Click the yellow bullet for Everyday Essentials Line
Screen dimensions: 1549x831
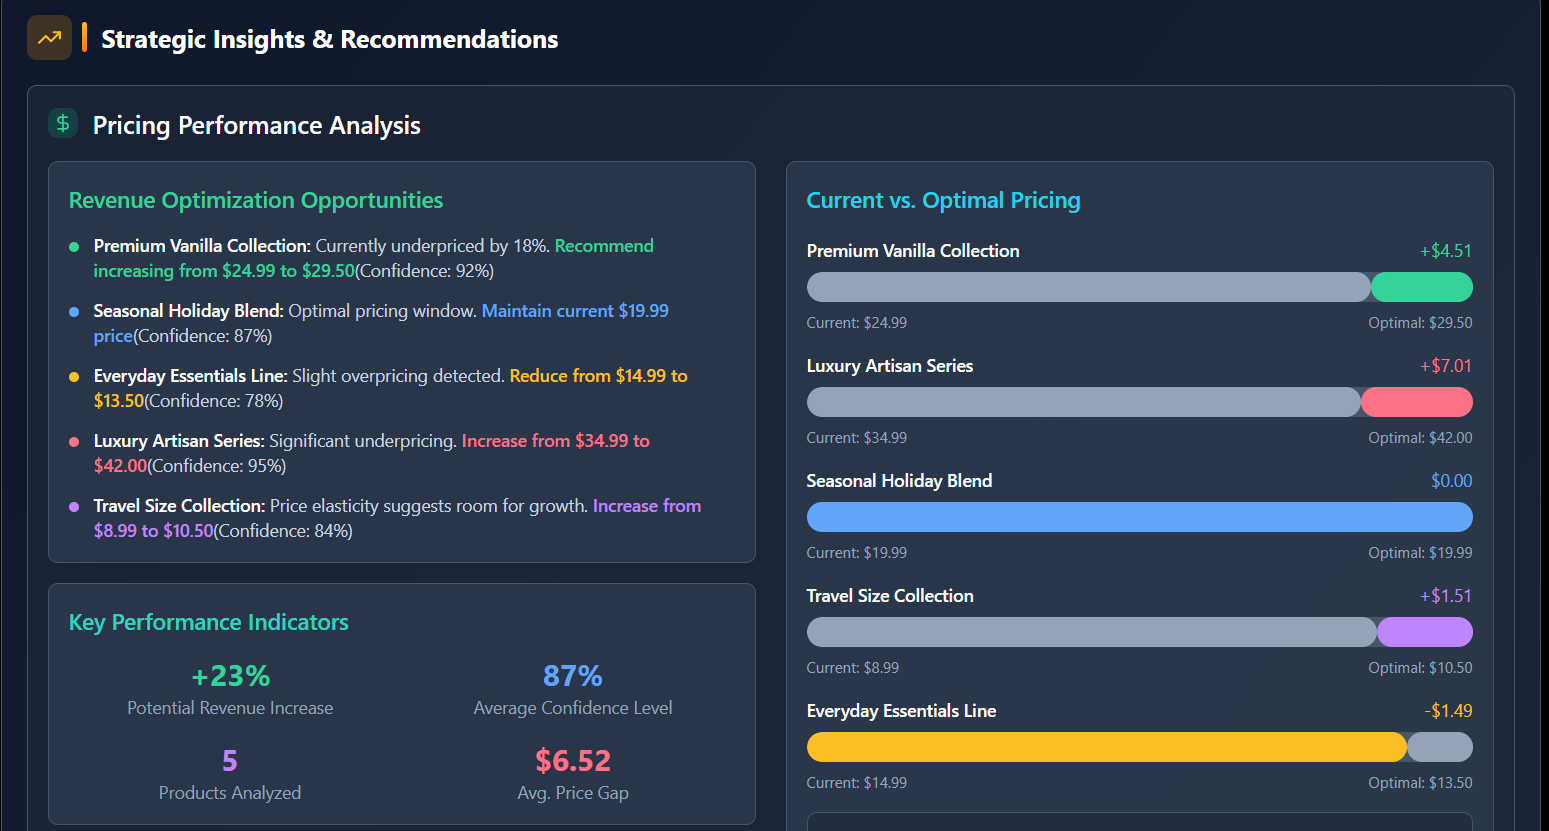(74, 377)
